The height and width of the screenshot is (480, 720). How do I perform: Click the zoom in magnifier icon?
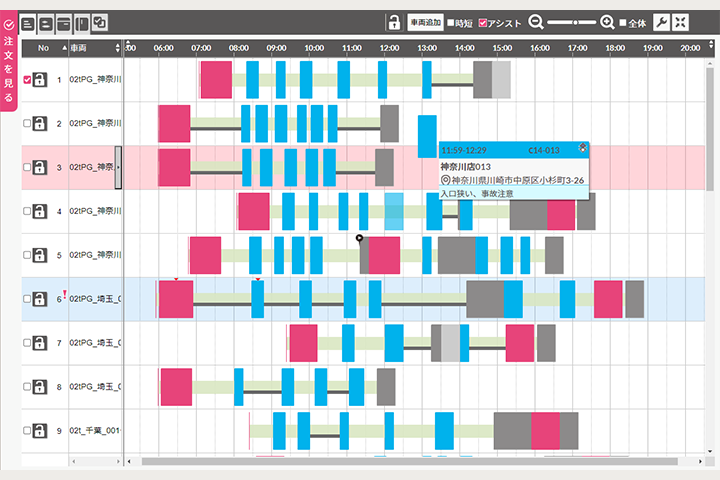607,22
